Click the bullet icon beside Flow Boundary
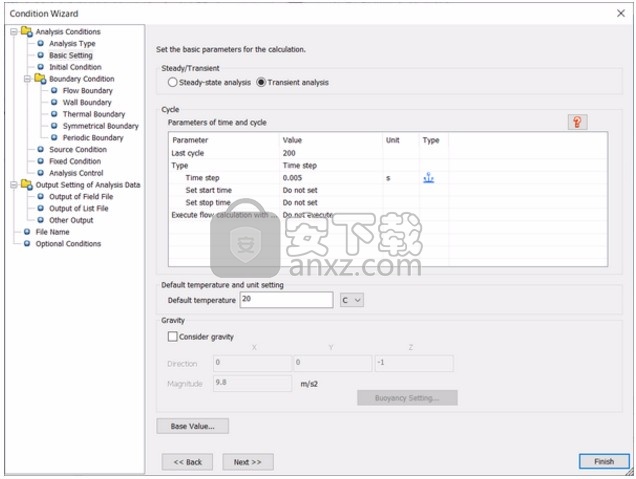This screenshot has height=479, width=636. click(54, 90)
